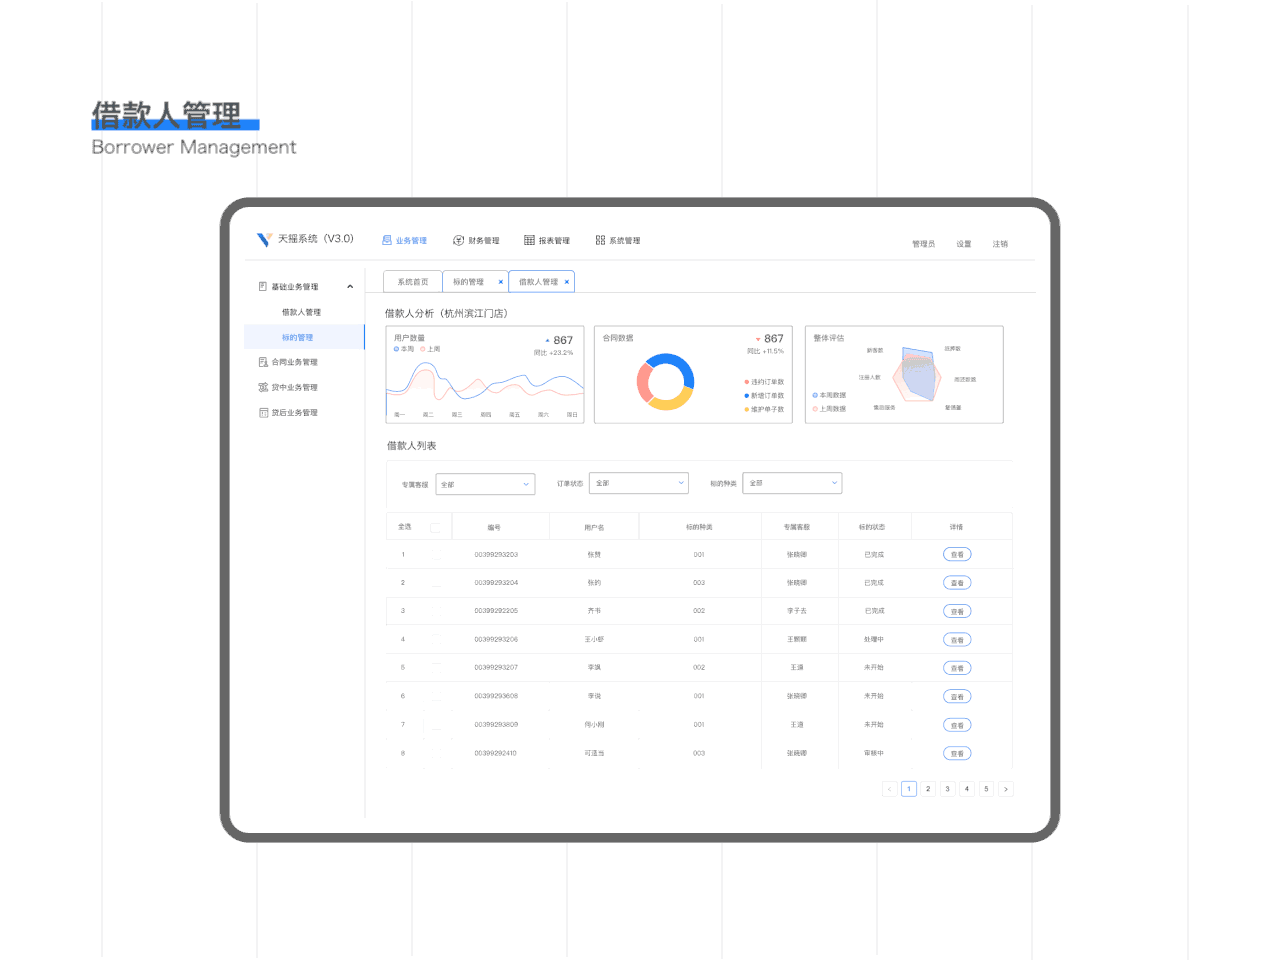Go to previous page with pagination arrow

890,789
